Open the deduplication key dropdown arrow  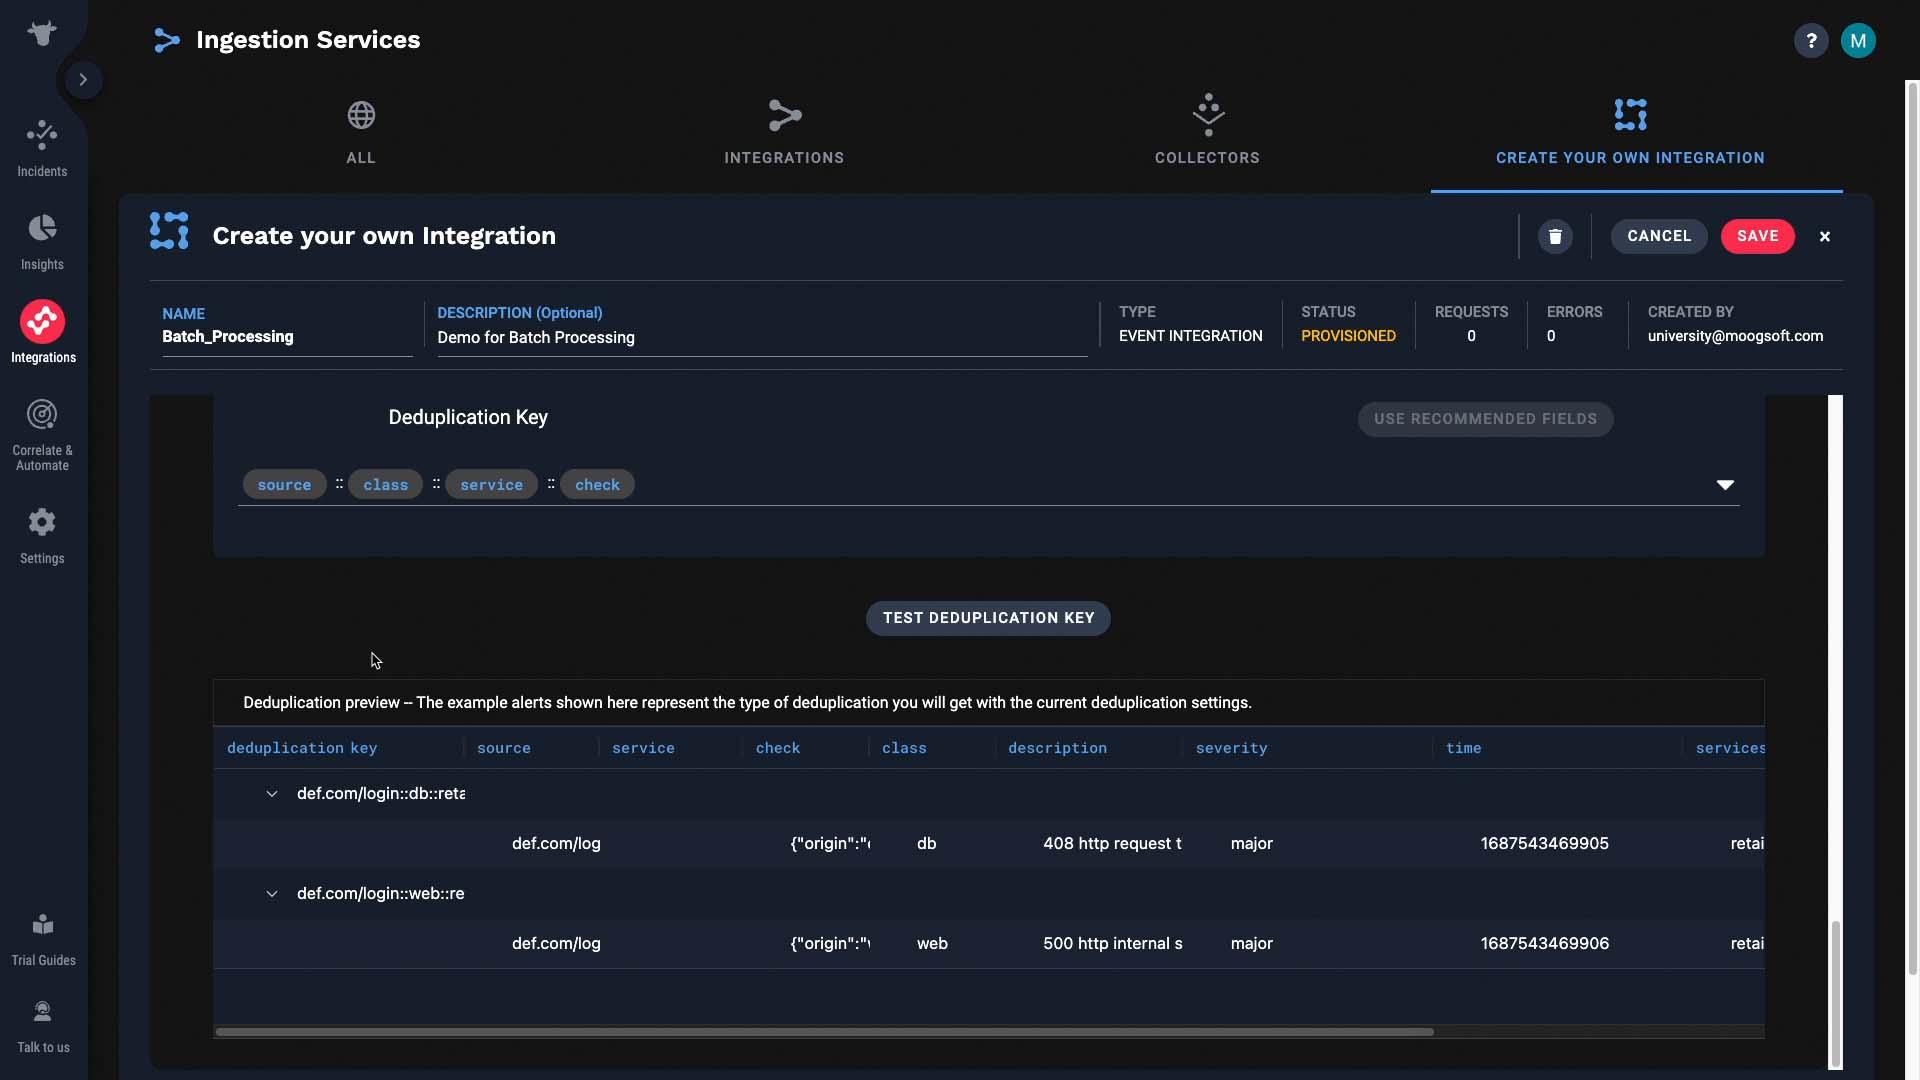(x=1725, y=485)
